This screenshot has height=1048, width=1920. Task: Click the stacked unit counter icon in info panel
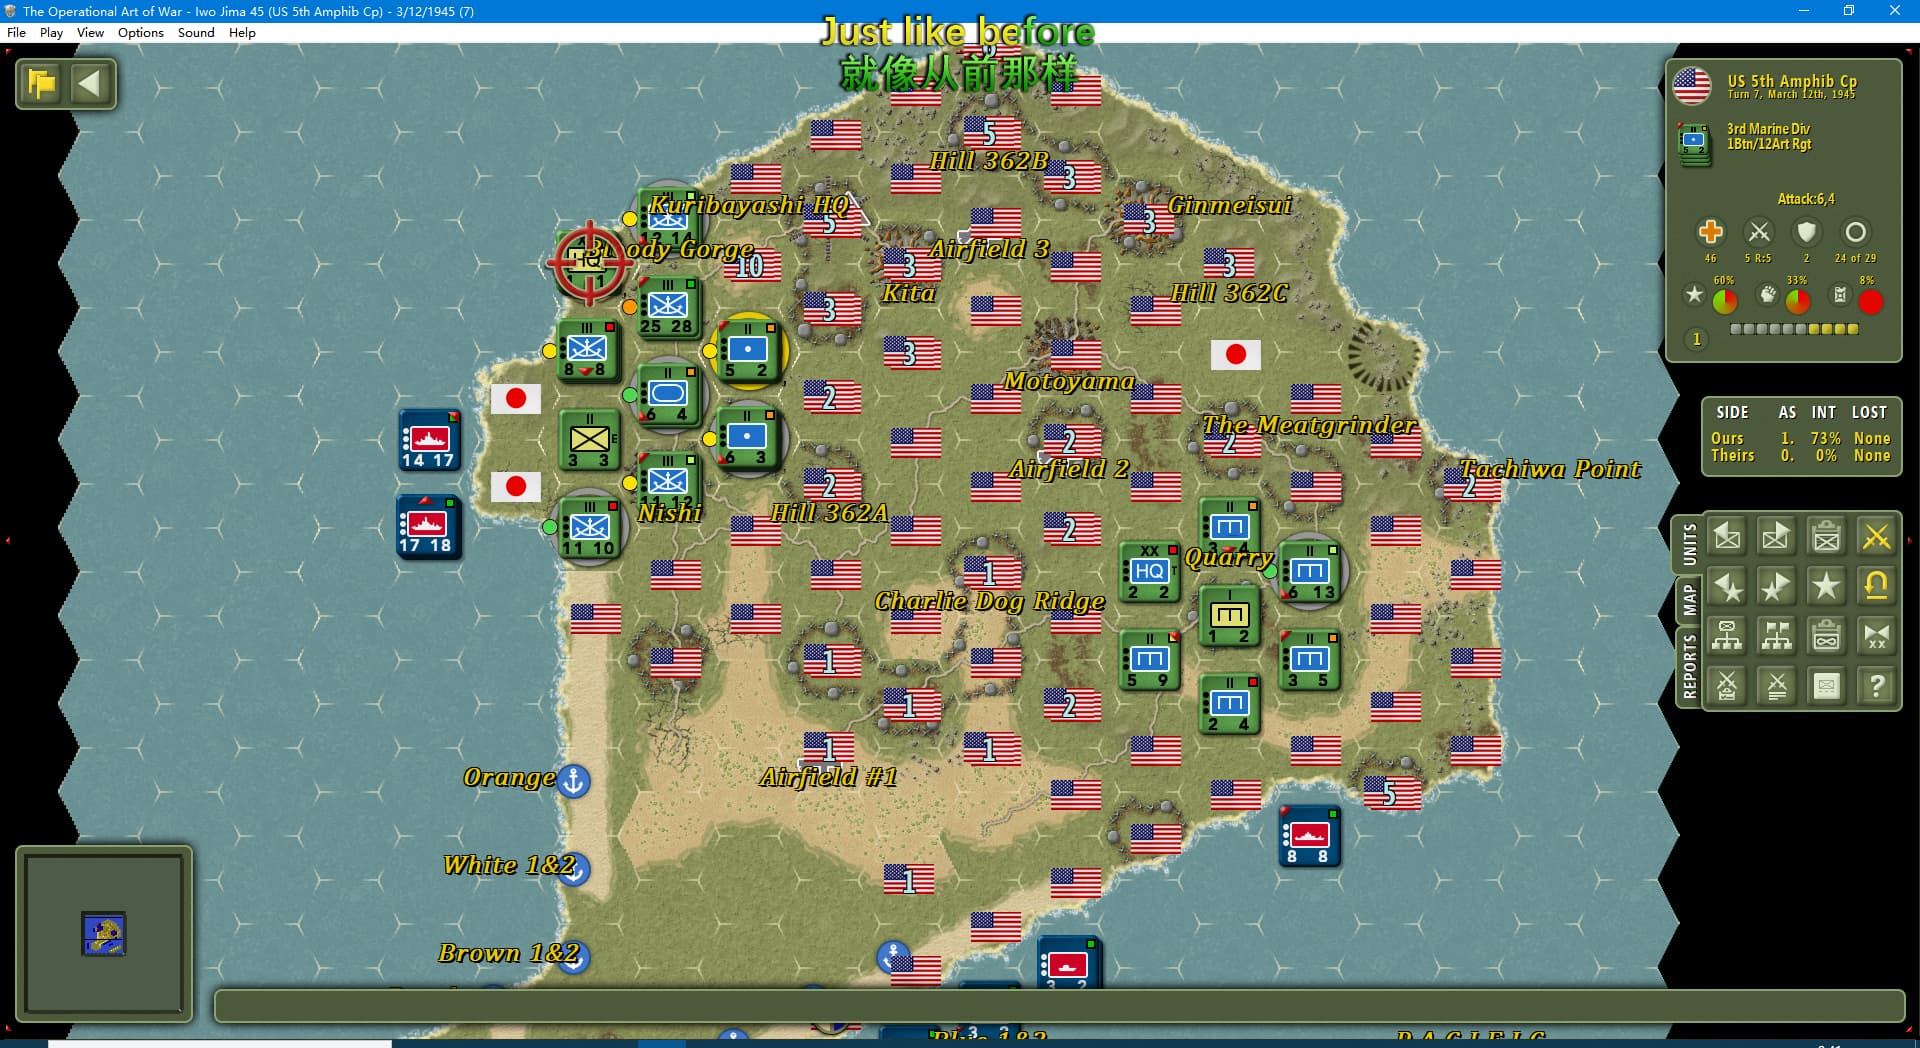[1694, 143]
